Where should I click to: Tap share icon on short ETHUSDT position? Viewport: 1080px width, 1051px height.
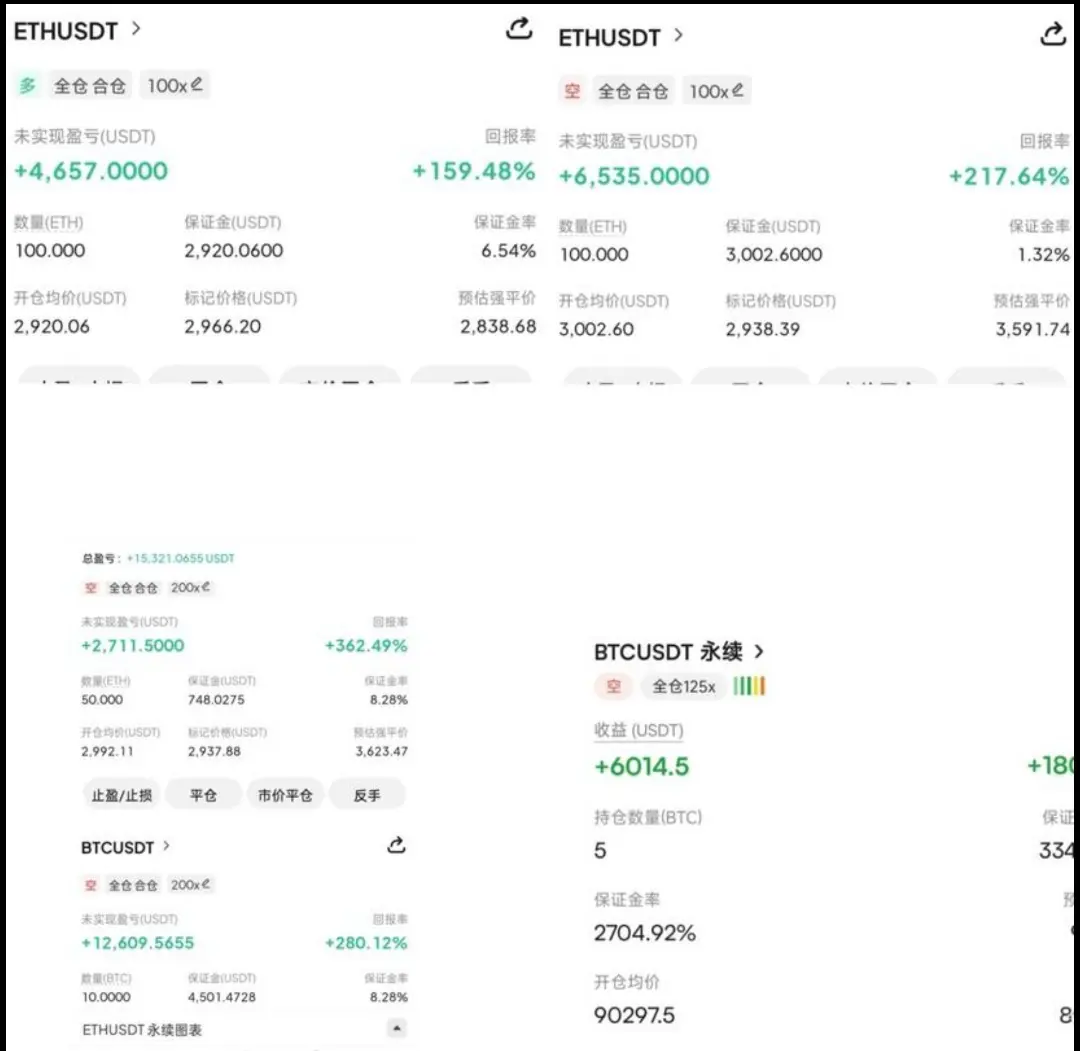(x=1053, y=35)
